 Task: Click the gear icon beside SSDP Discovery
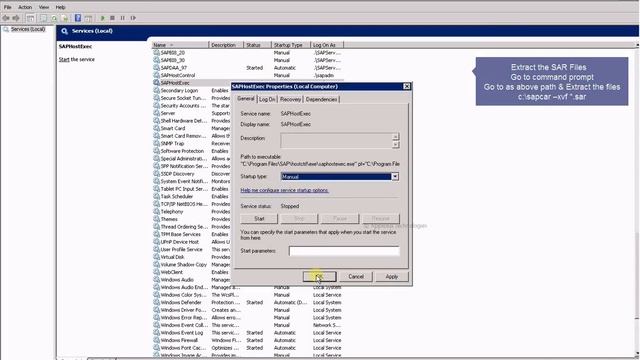click(156, 173)
